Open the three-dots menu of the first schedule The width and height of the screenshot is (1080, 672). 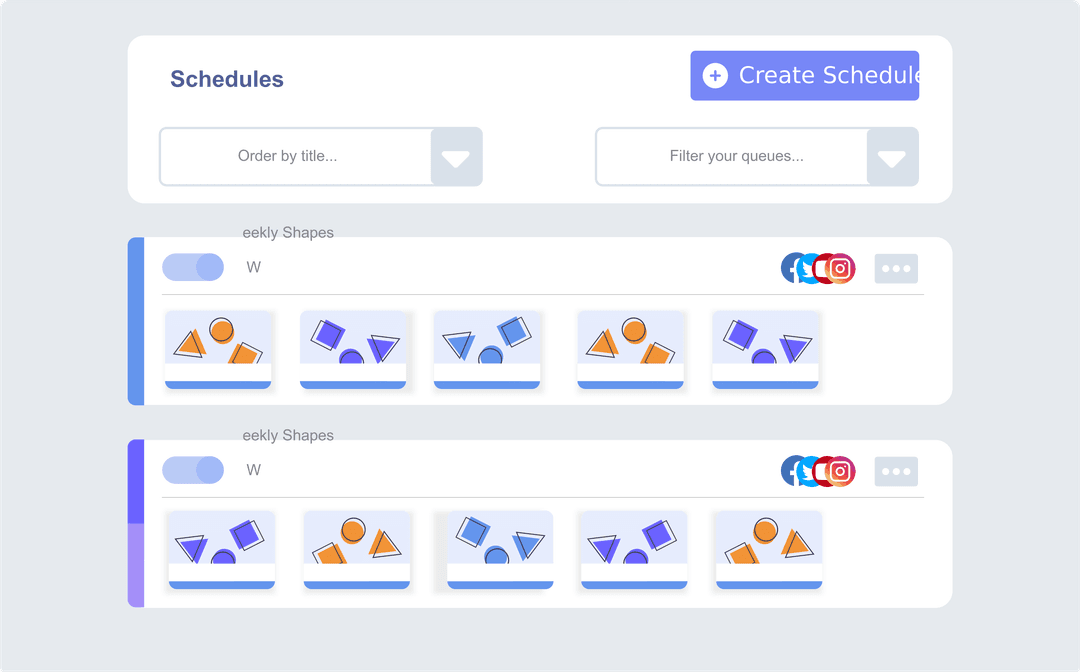click(x=896, y=268)
